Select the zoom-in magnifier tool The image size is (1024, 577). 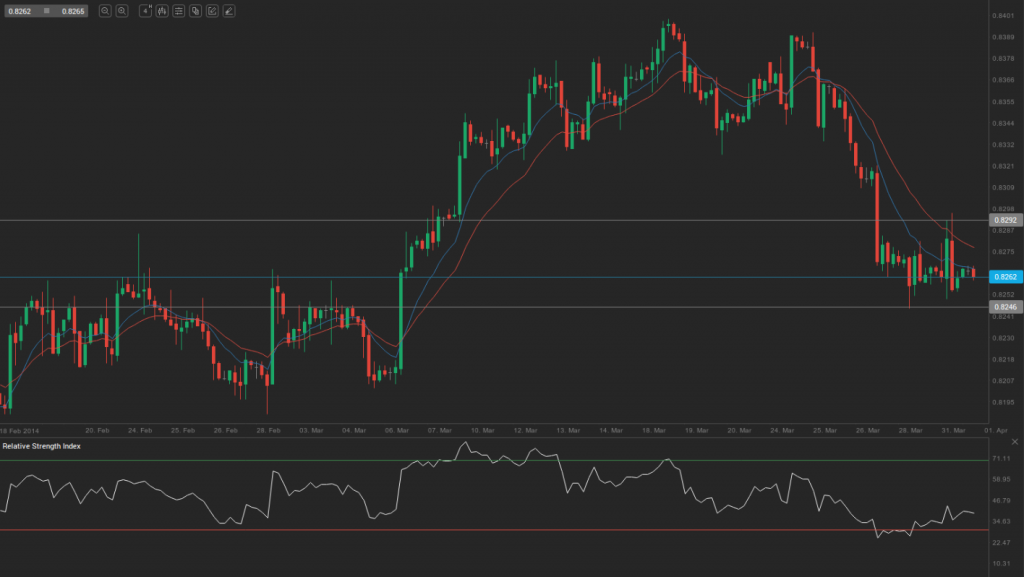pos(121,12)
